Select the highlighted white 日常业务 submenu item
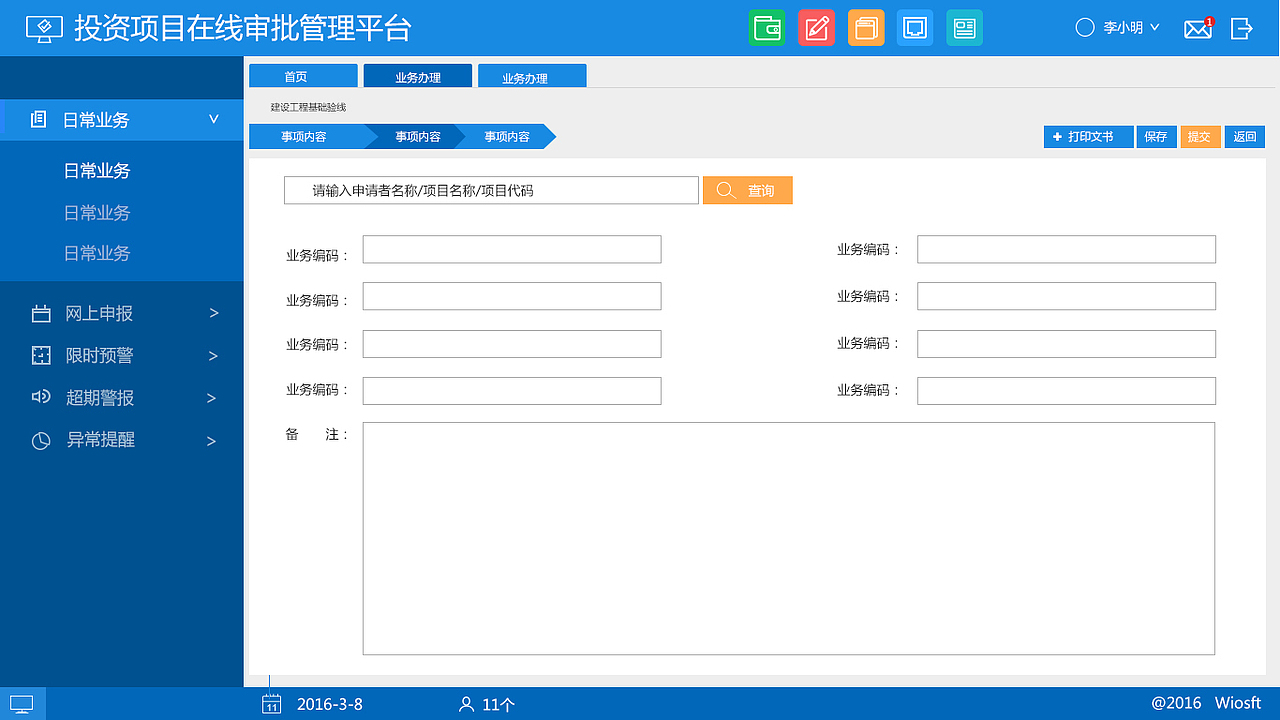The height and width of the screenshot is (720, 1280). [x=97, y=171]
